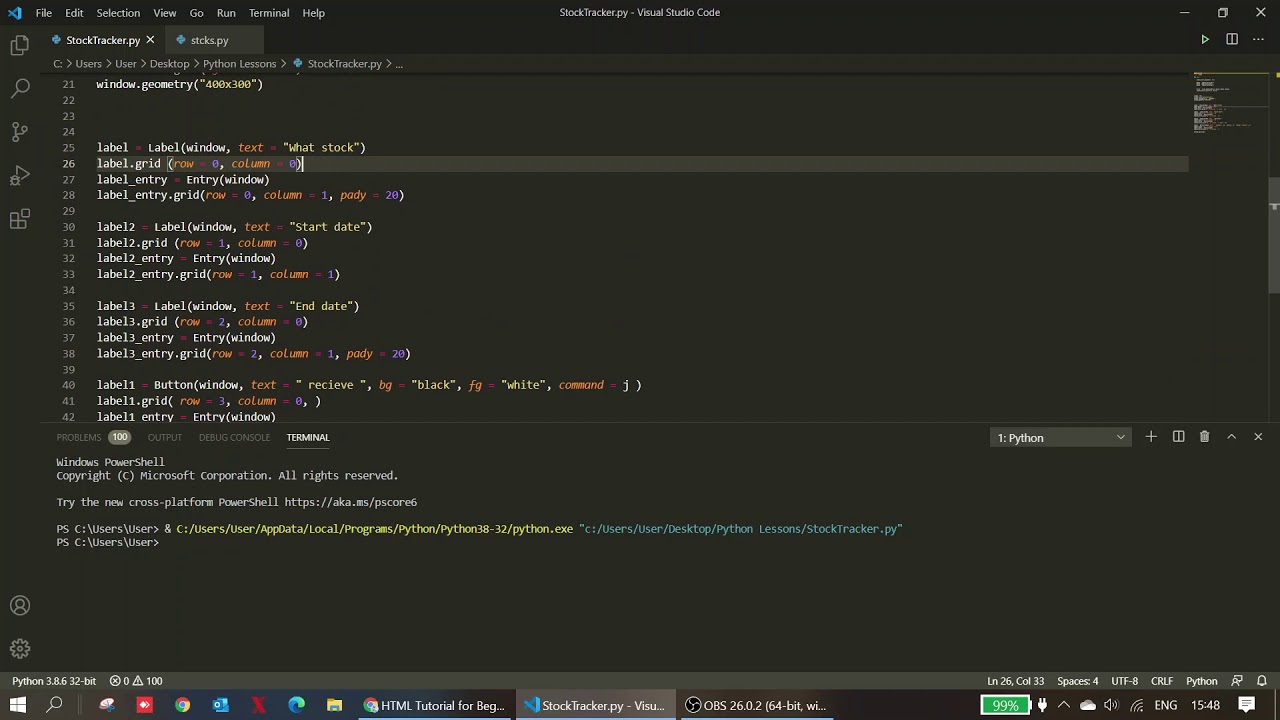Open the Manage gear icon
The image size is (1280, 720).
(20, 649)
